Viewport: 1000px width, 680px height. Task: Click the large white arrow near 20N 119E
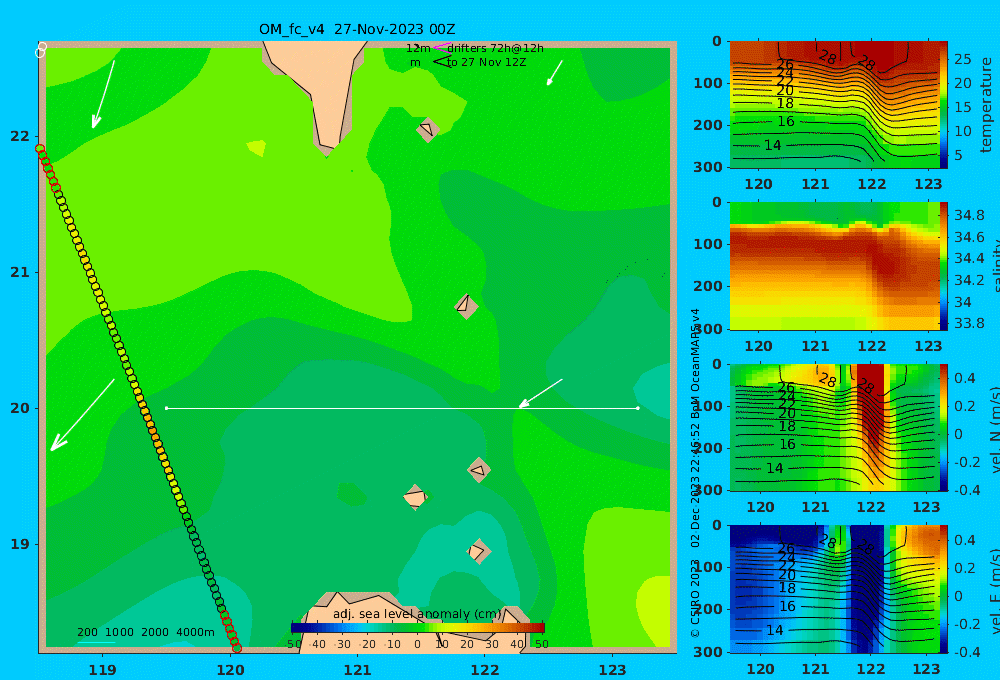[x=82, y=415]
